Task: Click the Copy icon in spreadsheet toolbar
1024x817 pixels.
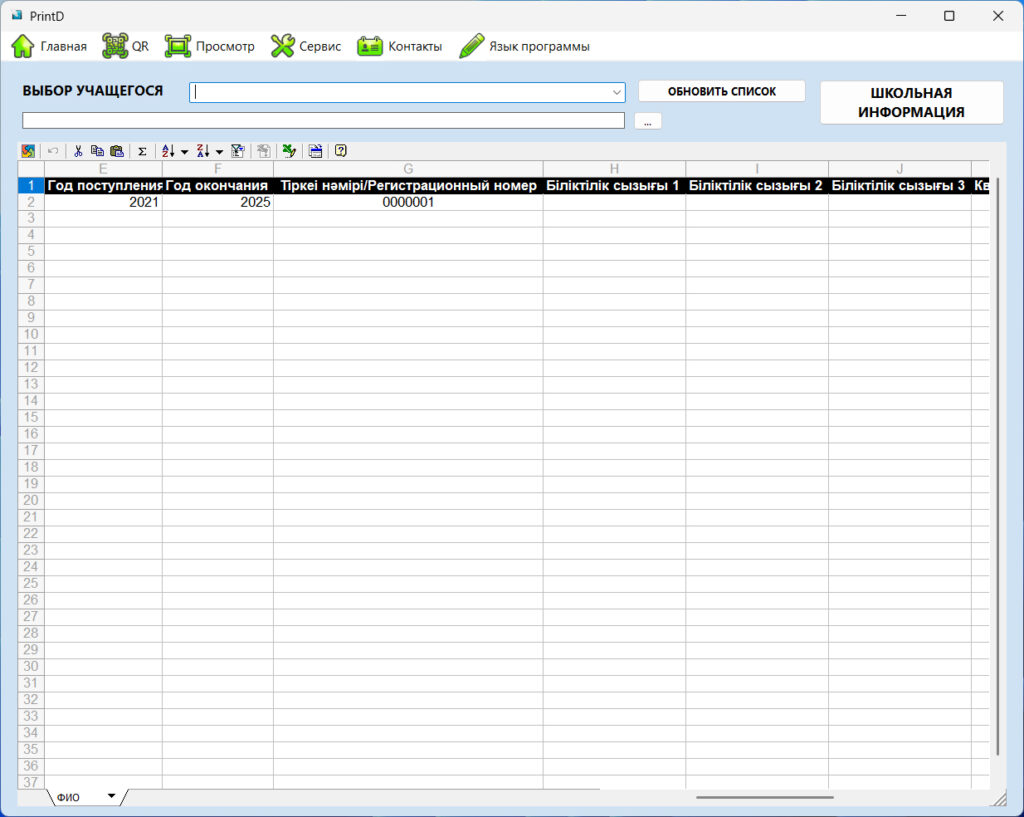Action: coord(97,152)
